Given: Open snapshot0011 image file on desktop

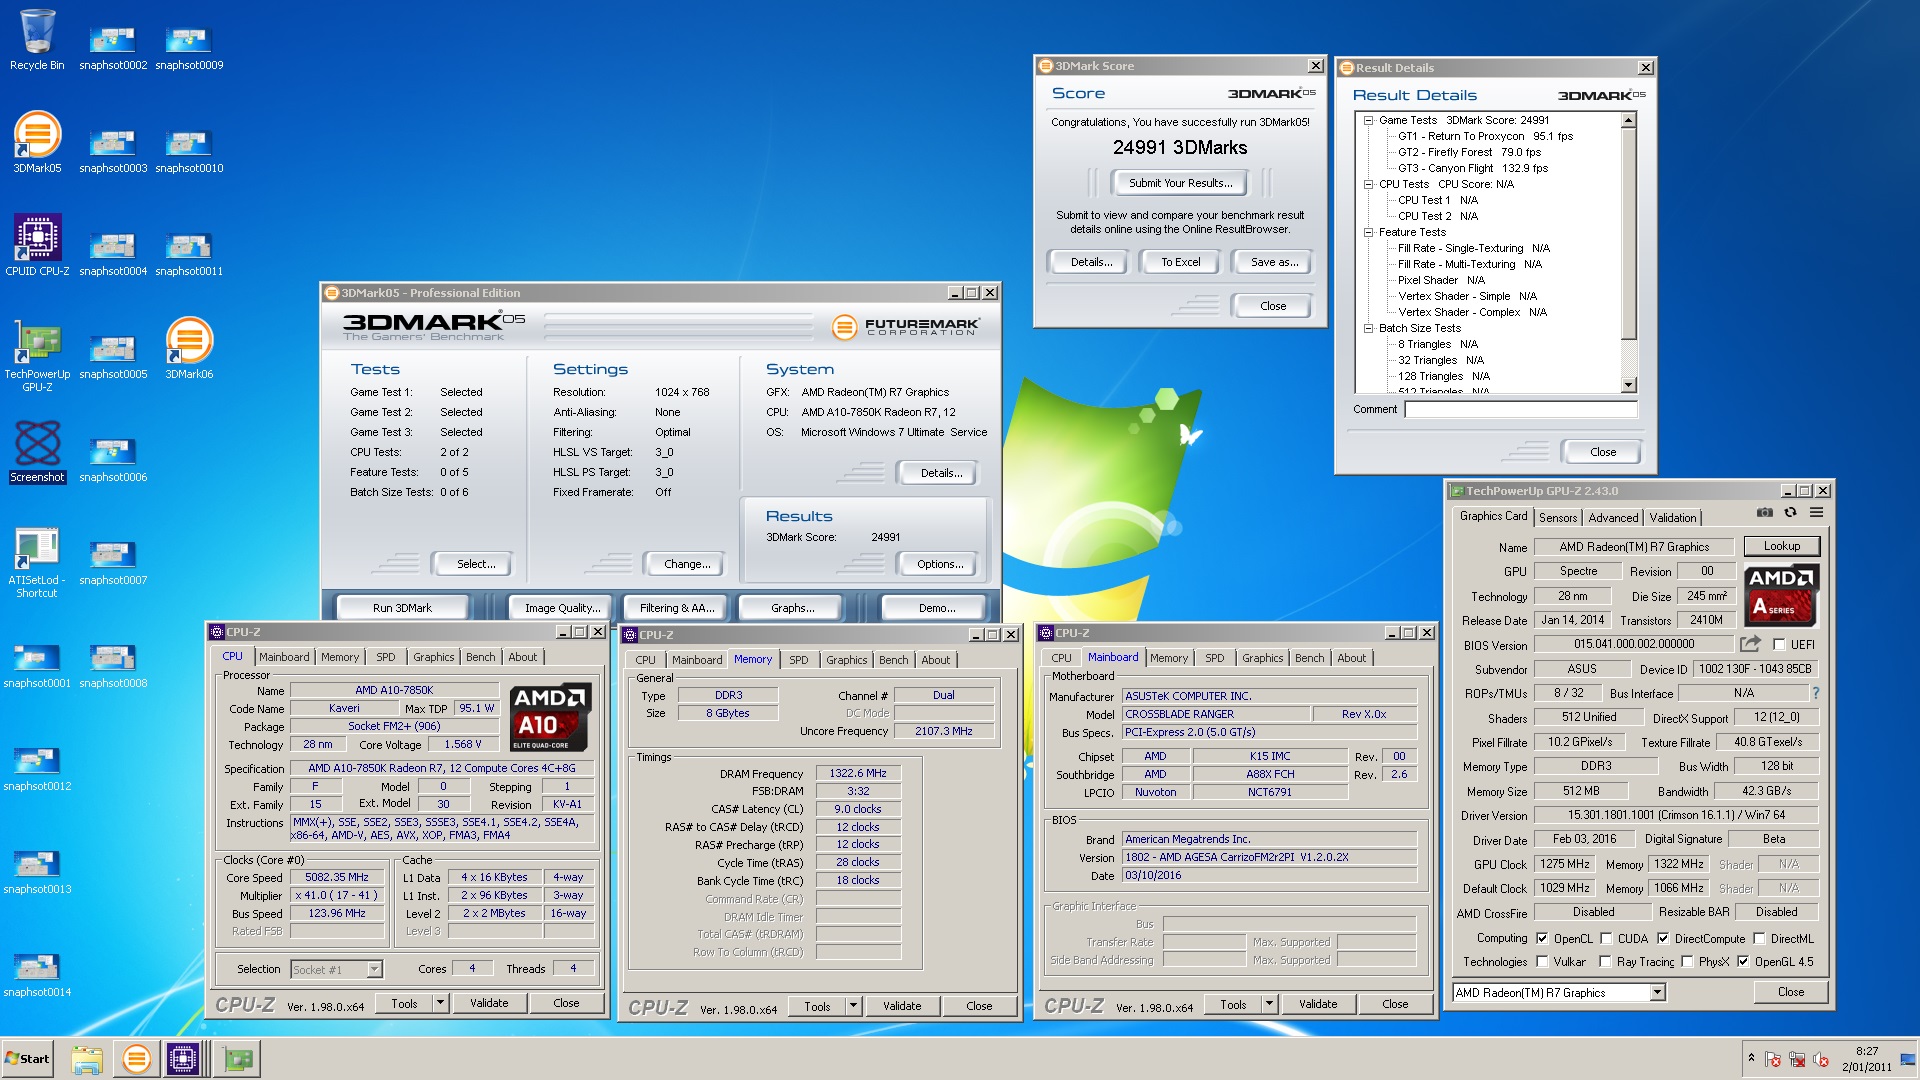Looking at the screenshot, I should point(189,254).
